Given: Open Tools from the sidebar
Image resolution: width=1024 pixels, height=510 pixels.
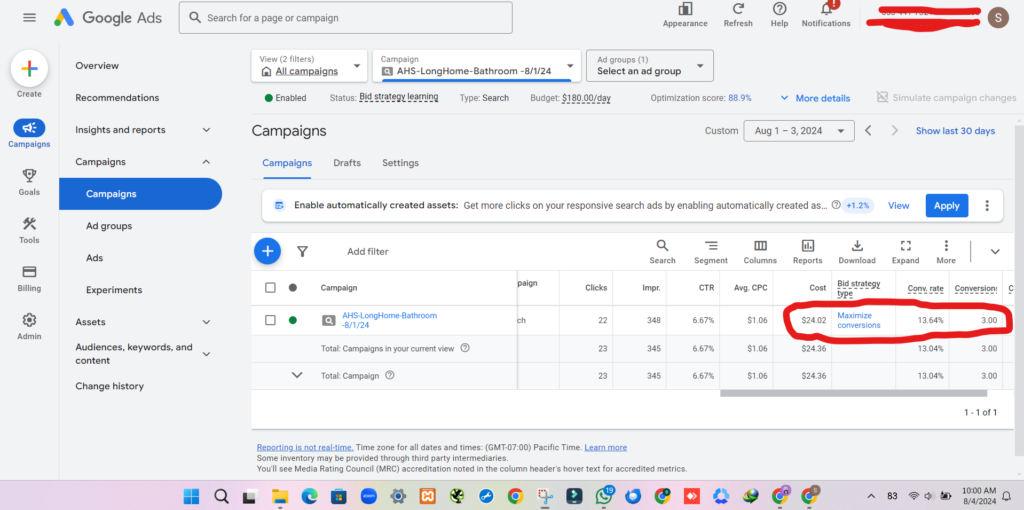Looking at the screenshot, I should point(29,231).
